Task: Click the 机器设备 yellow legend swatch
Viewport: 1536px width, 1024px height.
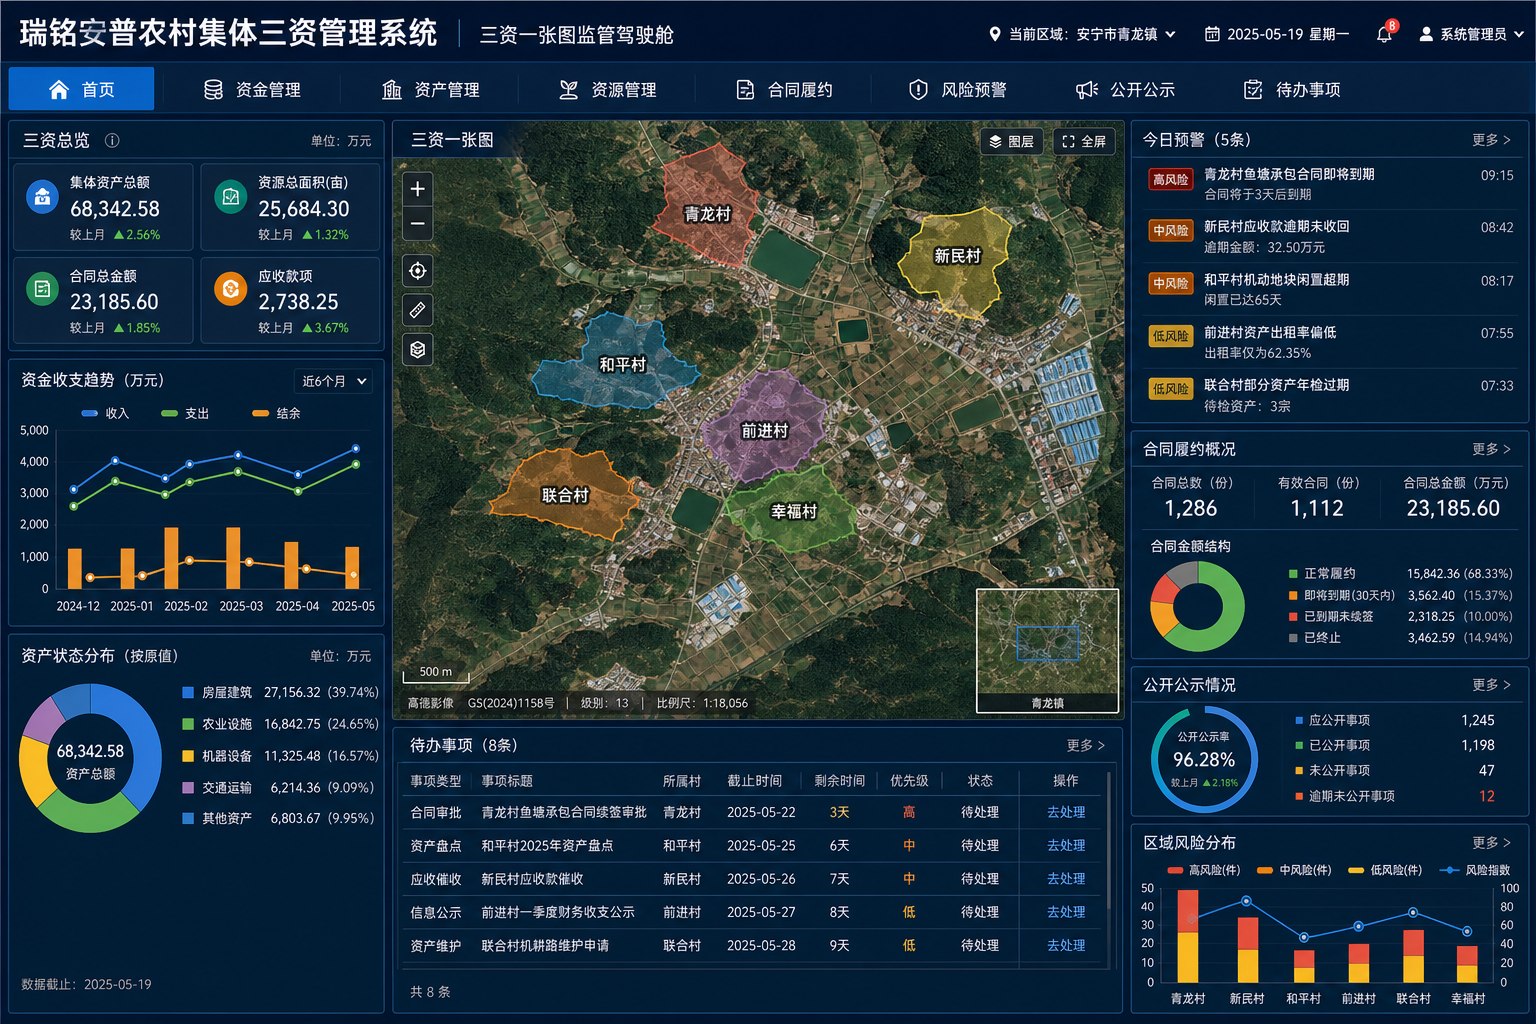Action: coord(188,756)
